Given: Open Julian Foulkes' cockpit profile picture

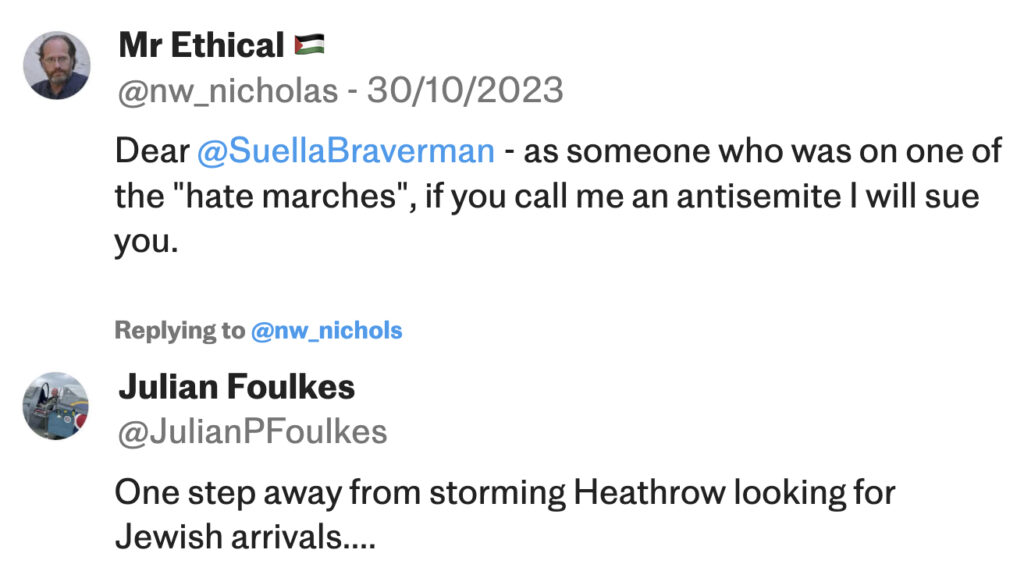Looking at the screenshot, I should tap(57, 406).
